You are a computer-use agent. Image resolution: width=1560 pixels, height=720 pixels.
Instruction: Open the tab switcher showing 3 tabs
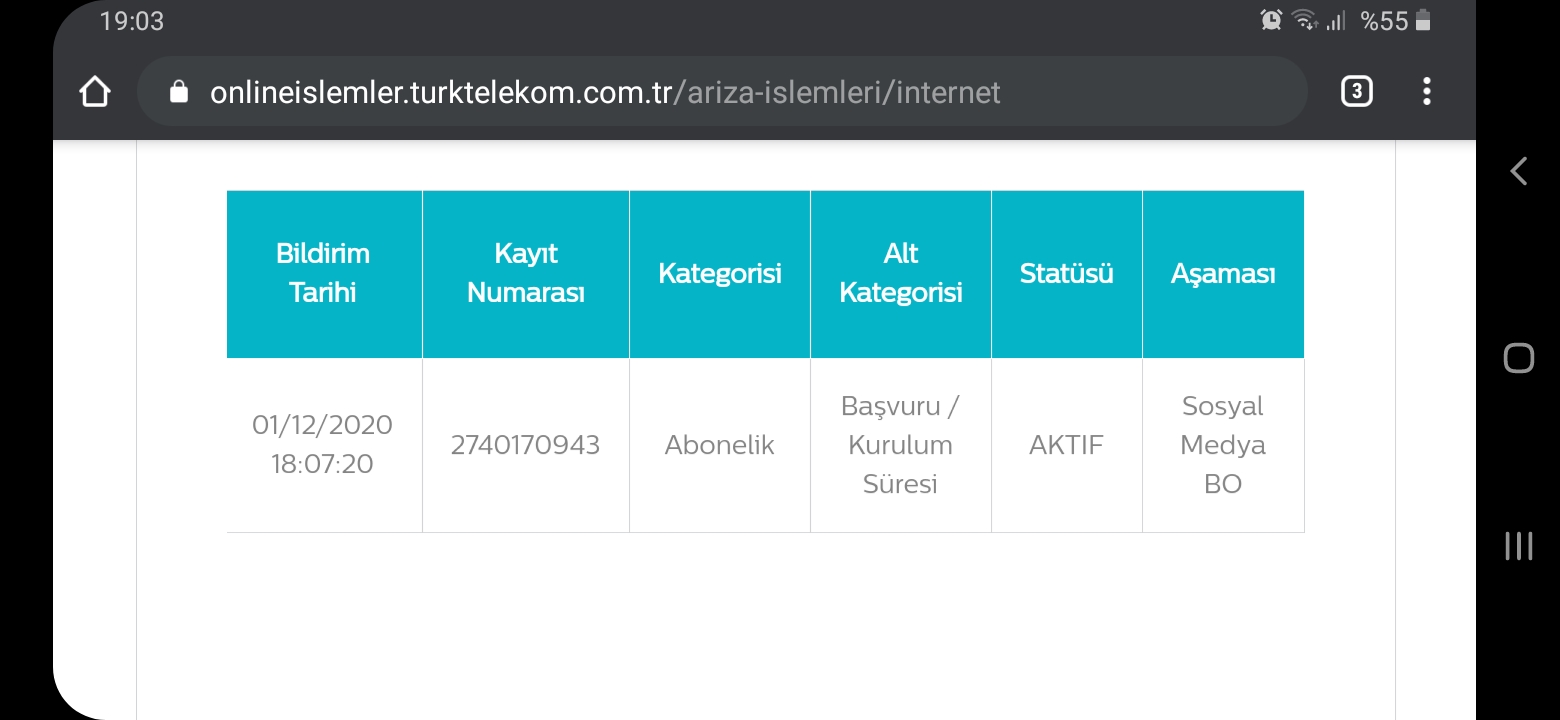tap(1355, 92)
